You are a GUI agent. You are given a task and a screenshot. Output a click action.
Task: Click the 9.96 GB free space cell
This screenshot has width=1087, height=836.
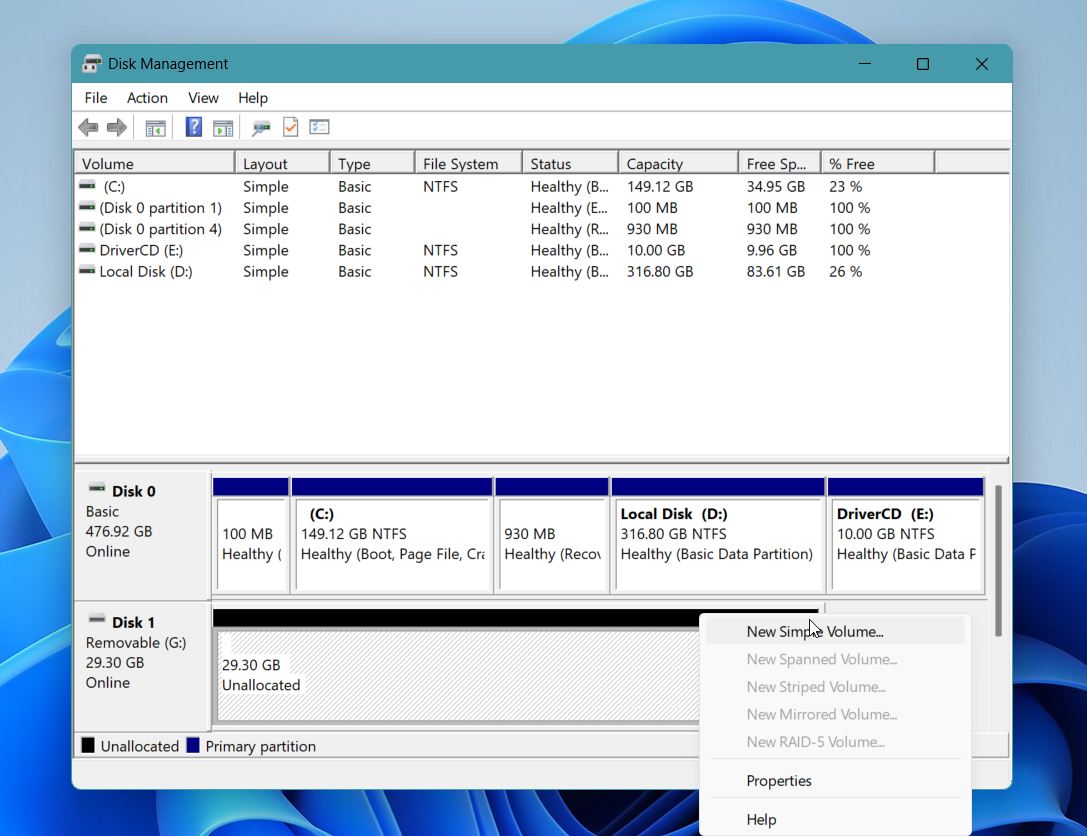772,250
